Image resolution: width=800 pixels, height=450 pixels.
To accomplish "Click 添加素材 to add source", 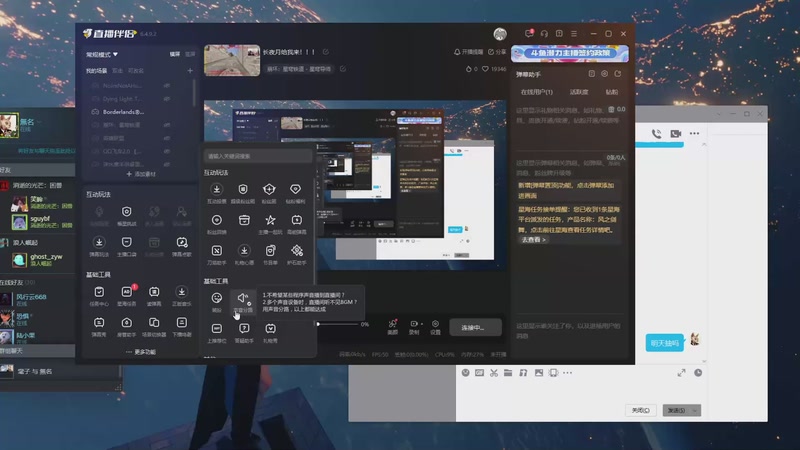I will click(141, 174).
